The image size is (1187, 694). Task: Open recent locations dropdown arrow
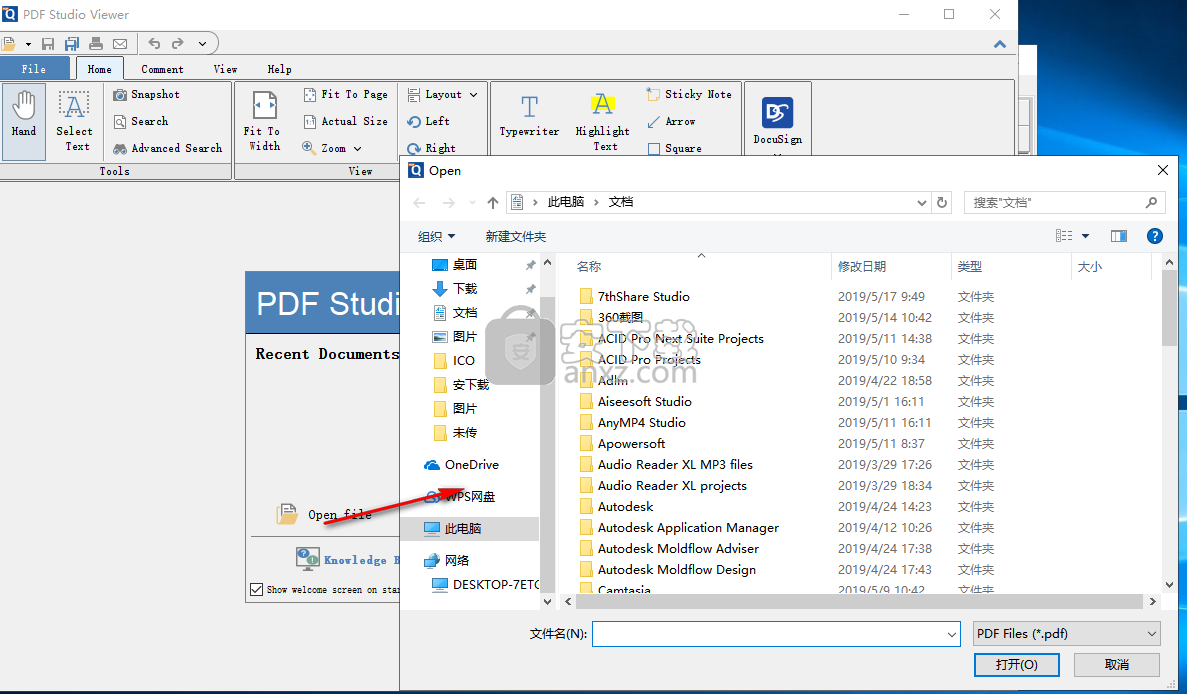point(472,202)
